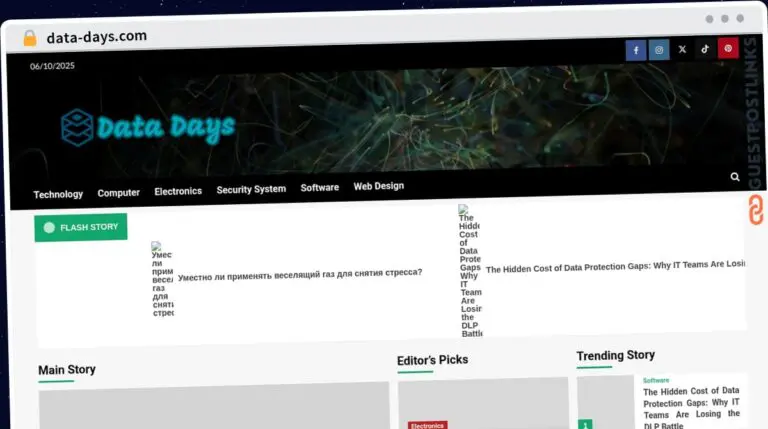Click the broken thumbnail of Russian story
Image resolution: width=768 pixels, height=429 pixels.
click(162, 279)
